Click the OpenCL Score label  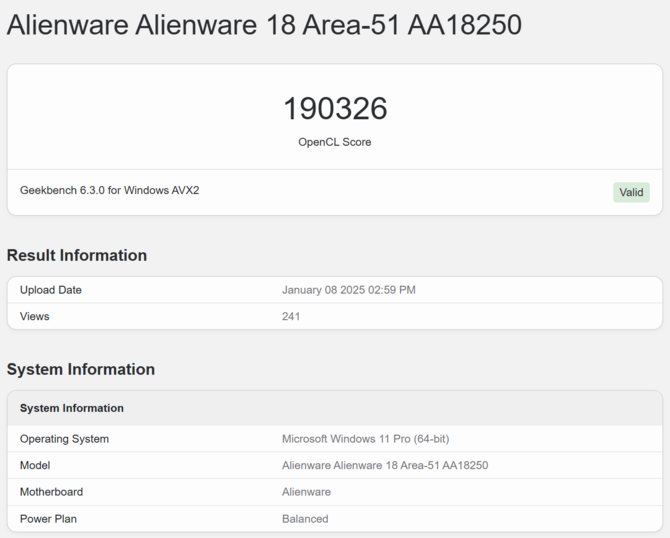pyautogui.click(x=335, y=142)
